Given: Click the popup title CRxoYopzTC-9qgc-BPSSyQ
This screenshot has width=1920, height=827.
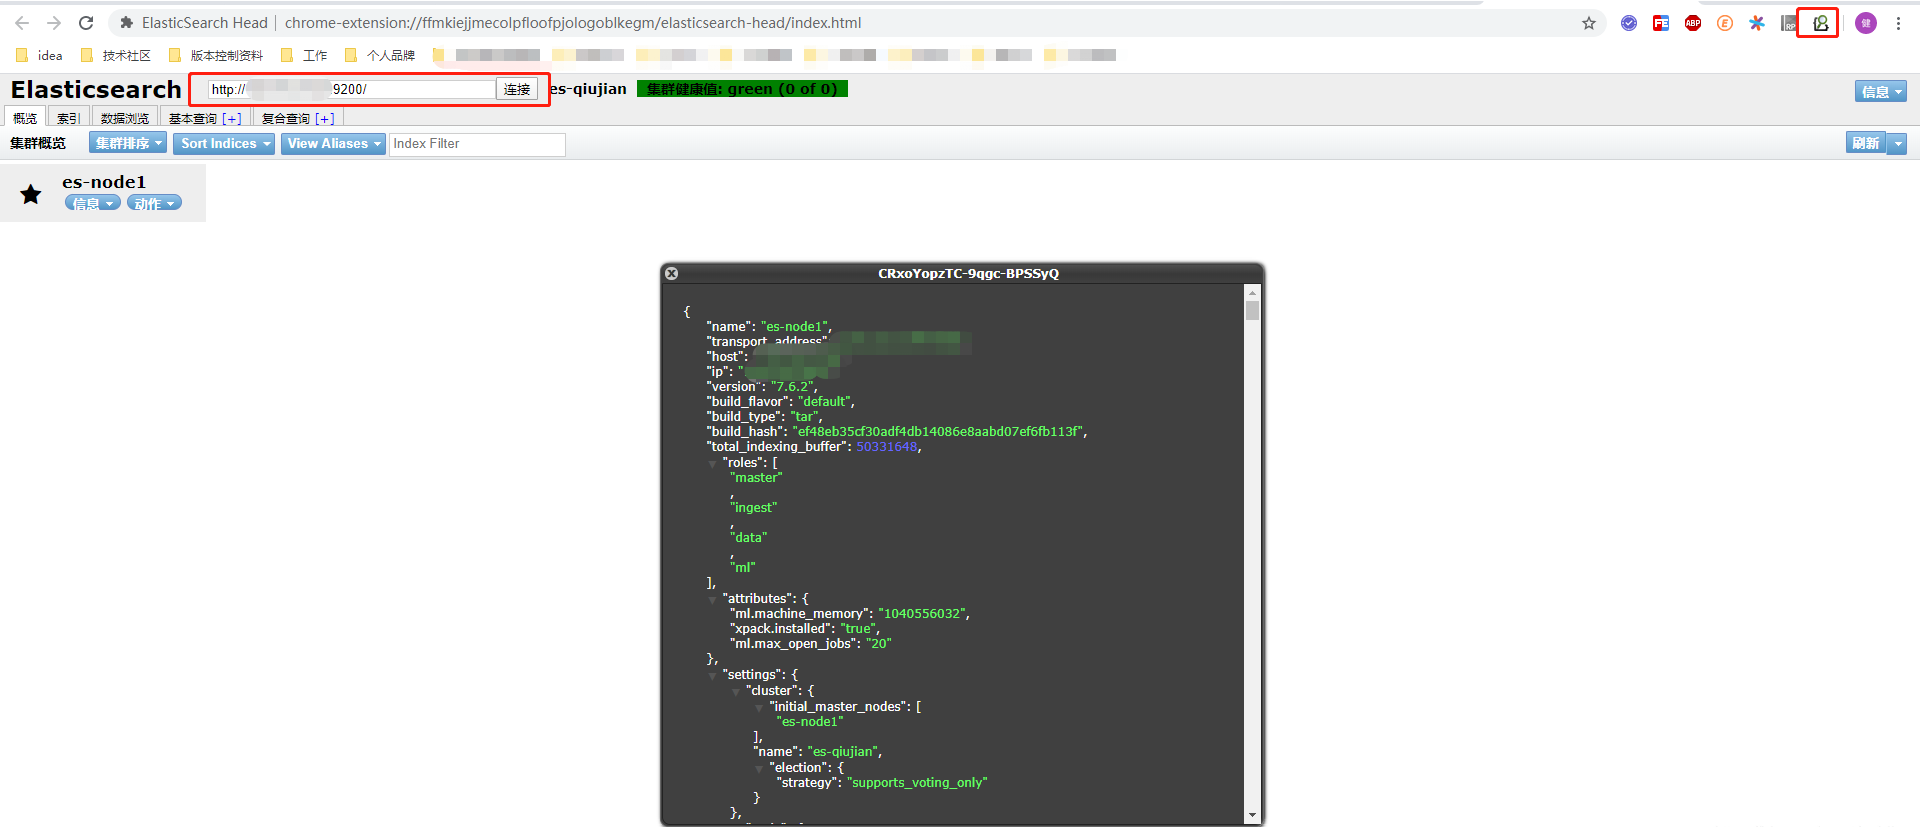Looking at the screenshot, I should pos(968,273).
